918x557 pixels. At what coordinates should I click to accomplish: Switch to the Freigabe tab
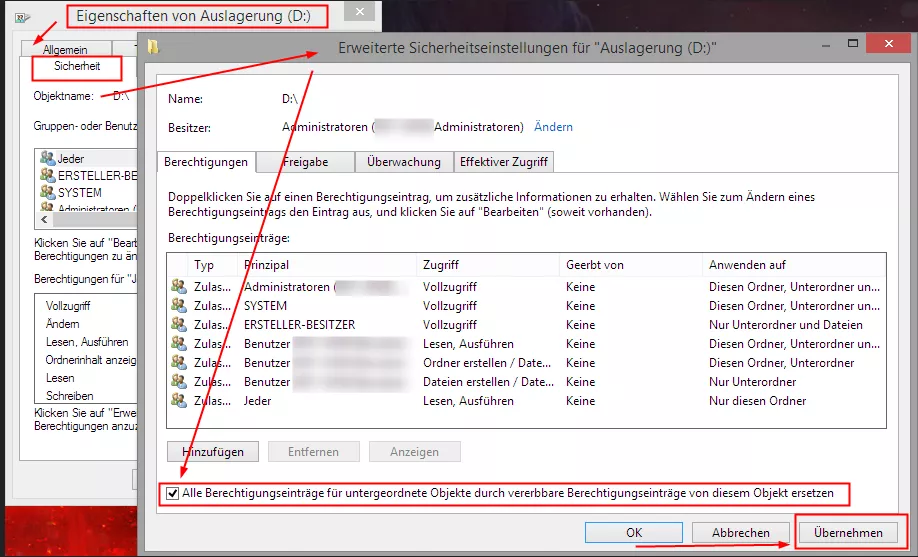[x=305, y=162]
